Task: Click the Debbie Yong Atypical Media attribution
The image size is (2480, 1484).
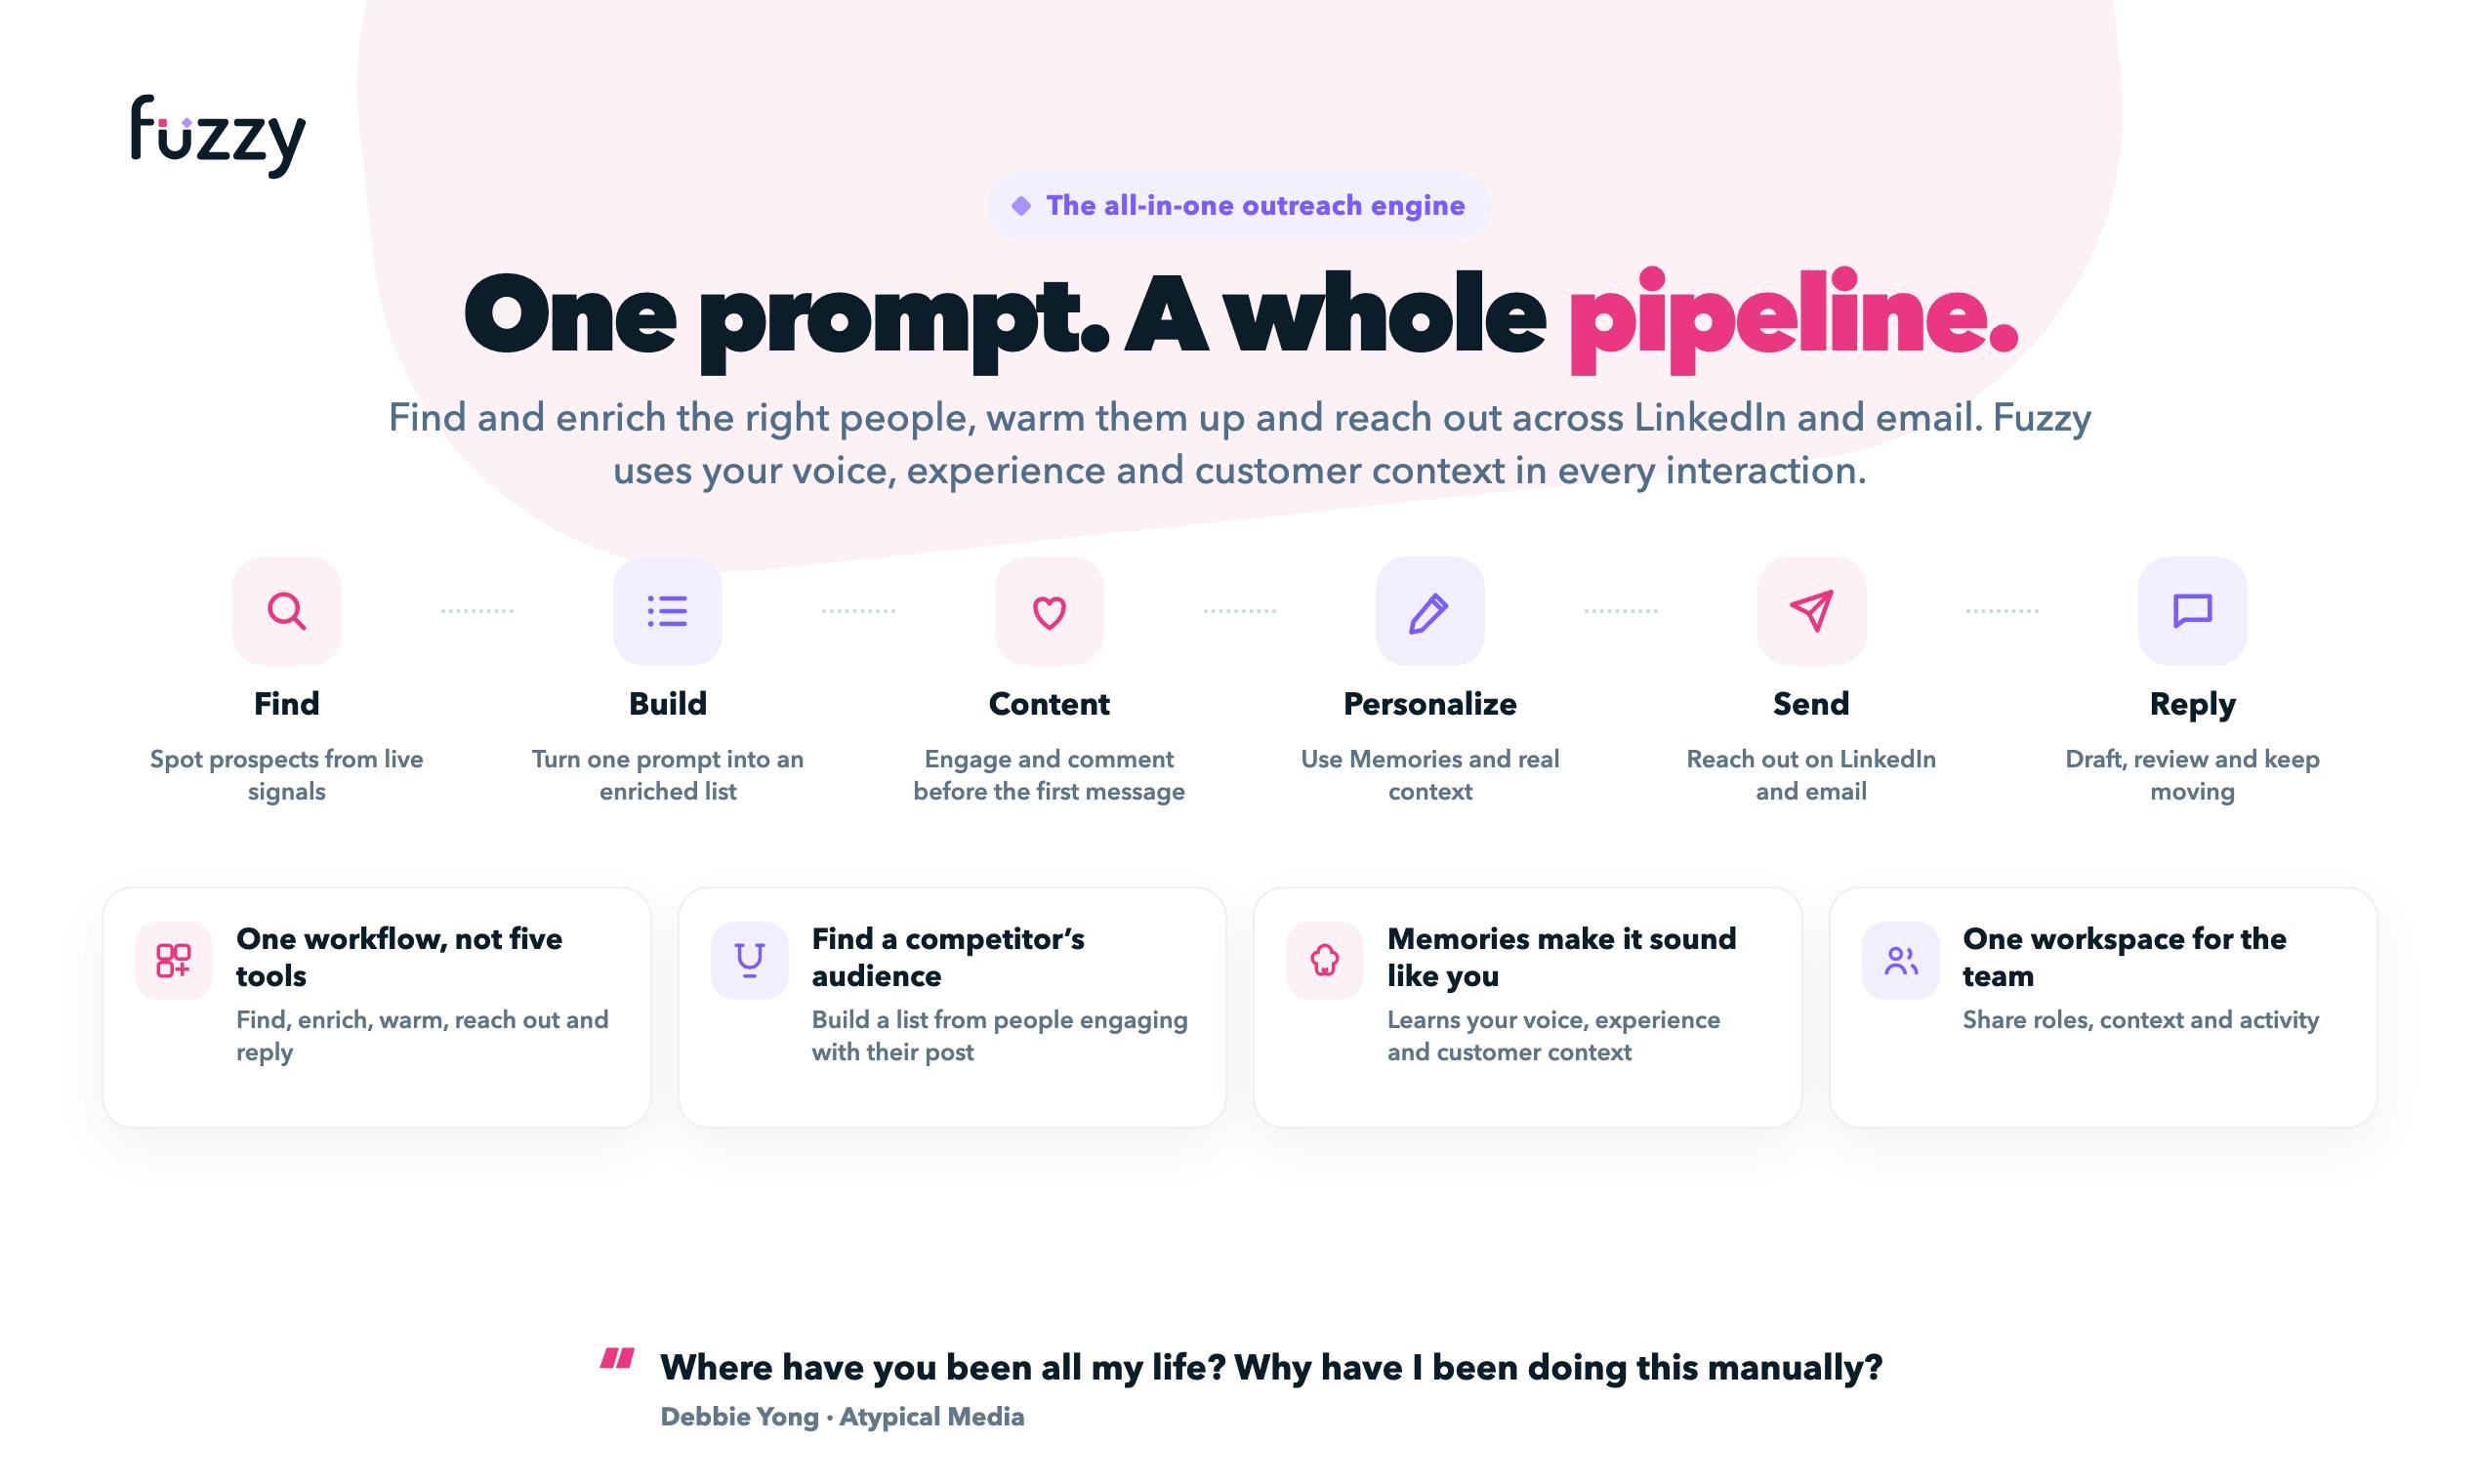Action: click(842, 1417)
